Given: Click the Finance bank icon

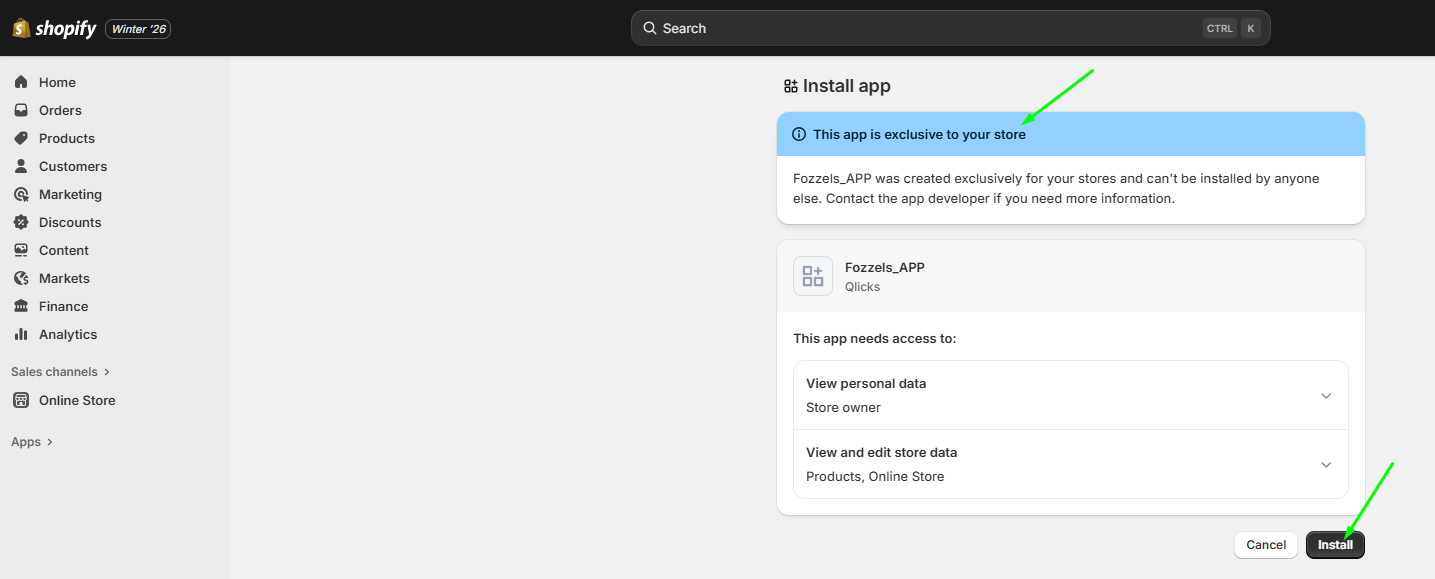Looking at the screenshot, I should (x=21, y=306).
